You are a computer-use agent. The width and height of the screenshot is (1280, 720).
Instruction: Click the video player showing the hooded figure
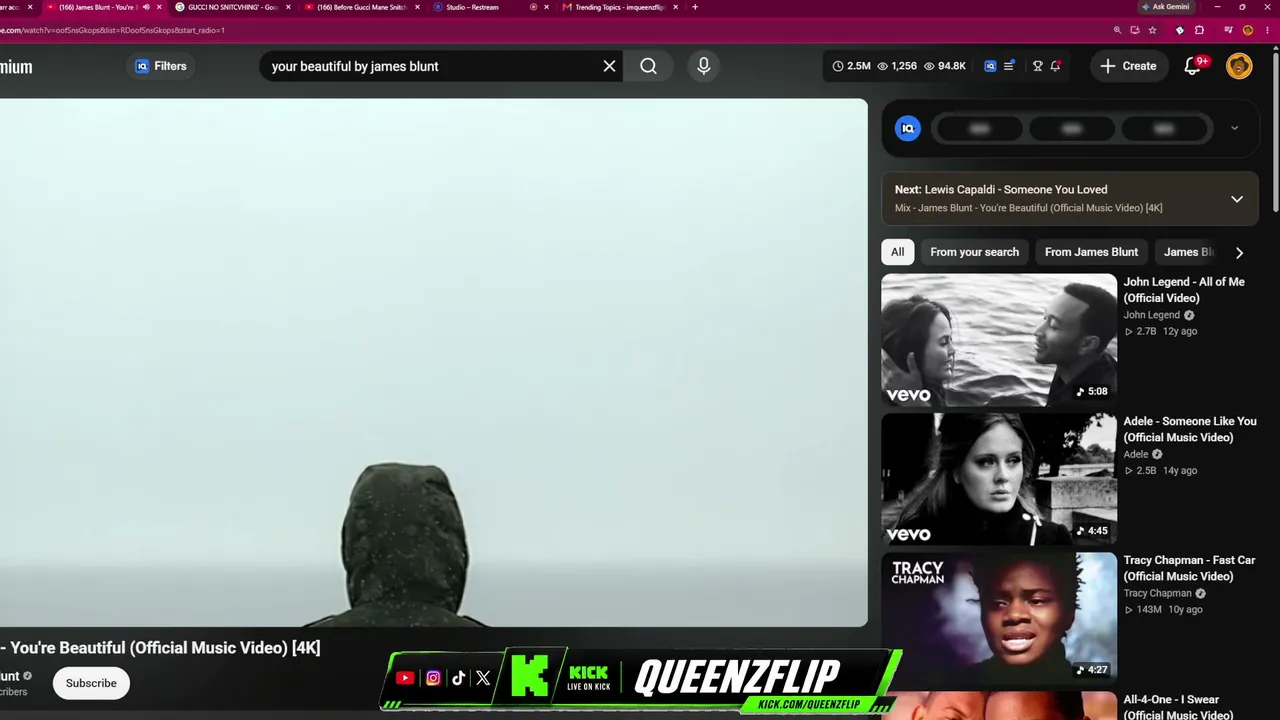tap(434, 362)
